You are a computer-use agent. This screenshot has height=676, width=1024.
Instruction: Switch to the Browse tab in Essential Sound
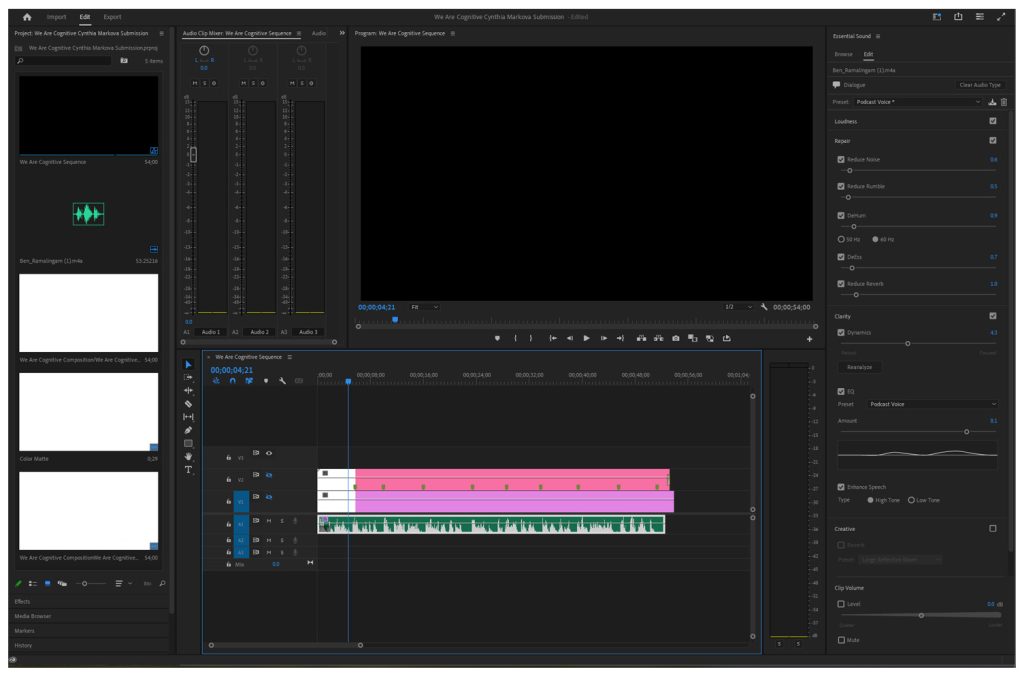844,54
